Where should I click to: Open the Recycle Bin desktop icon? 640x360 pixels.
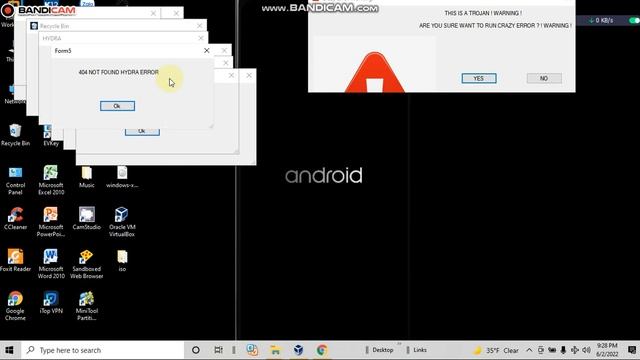(15, 135)
